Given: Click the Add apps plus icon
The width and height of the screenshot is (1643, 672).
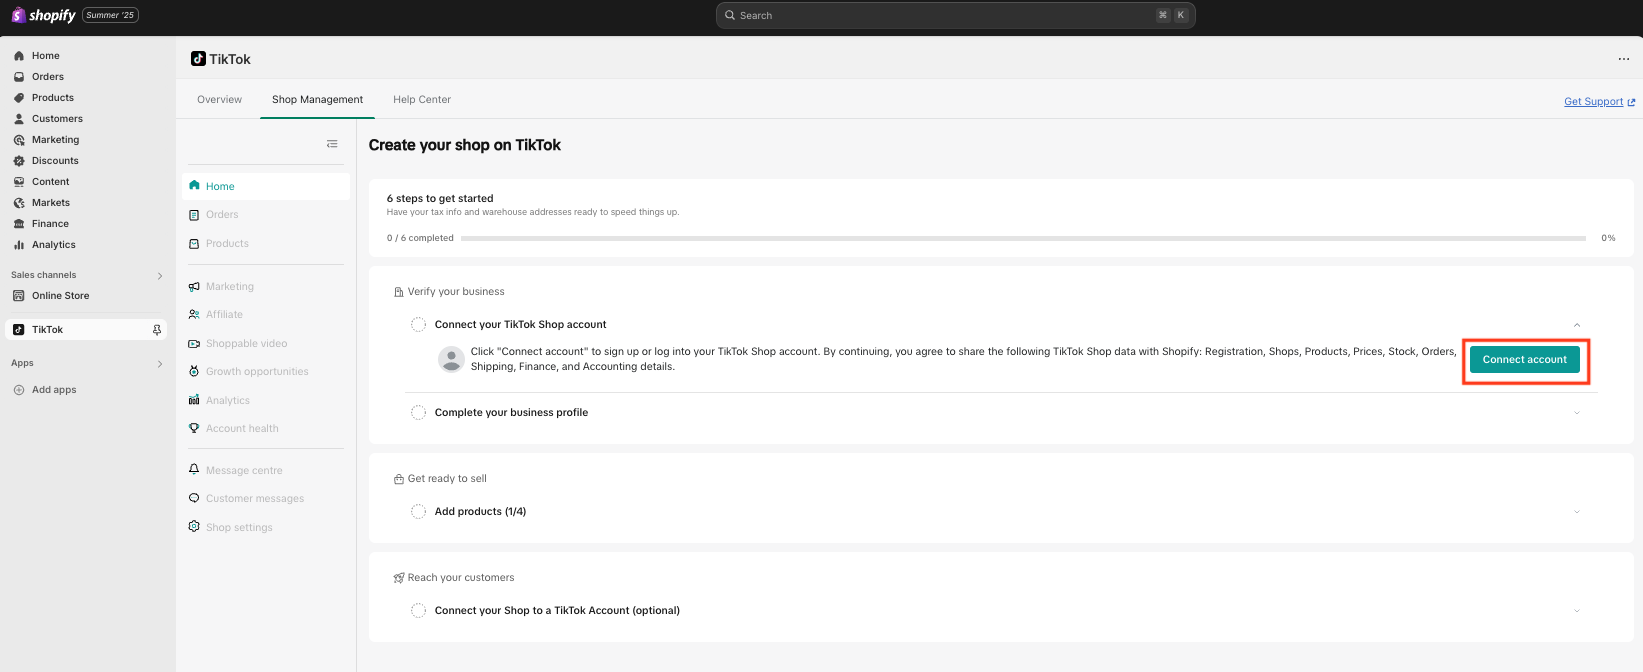Looking at the screenshot, I should click(x=19, y=390).
